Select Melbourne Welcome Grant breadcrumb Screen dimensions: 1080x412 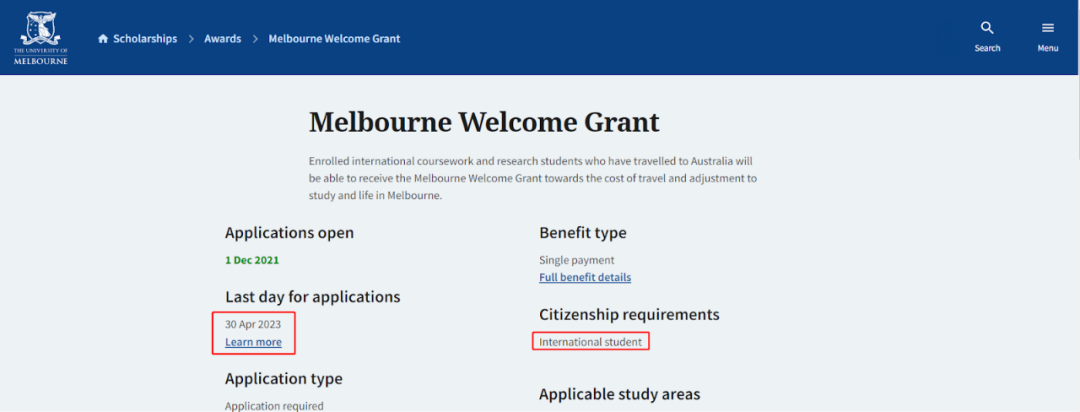(x=334, y=39)
